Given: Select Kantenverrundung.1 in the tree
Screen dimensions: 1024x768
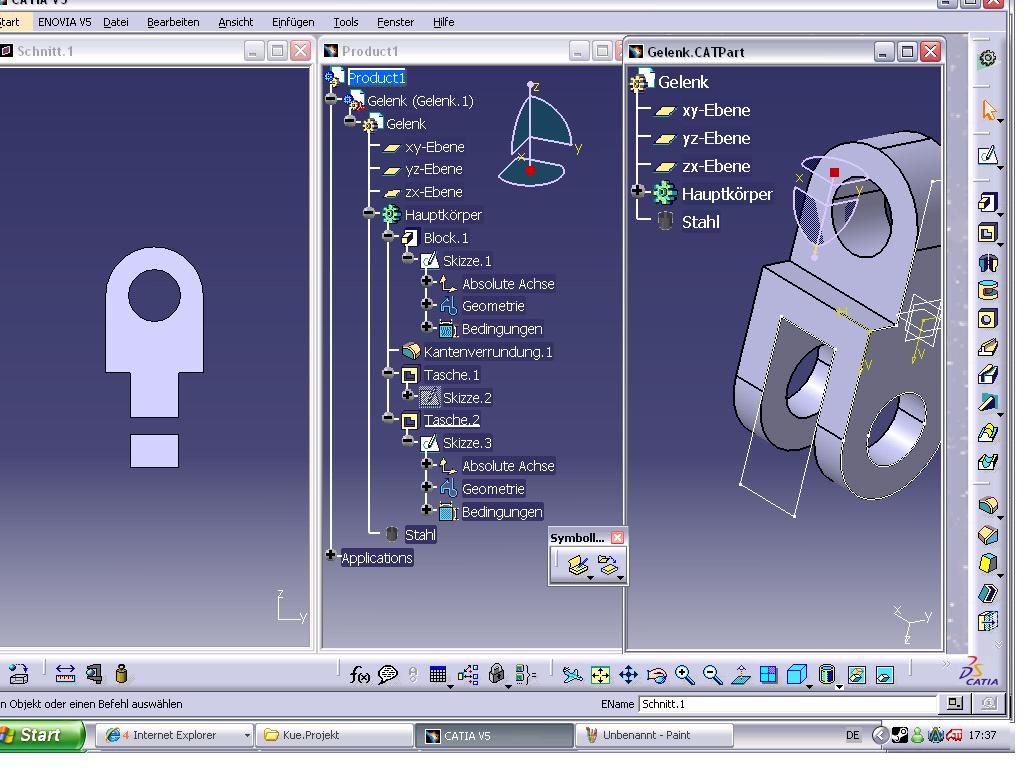Looking at the screenshot, I should [488, 352].
